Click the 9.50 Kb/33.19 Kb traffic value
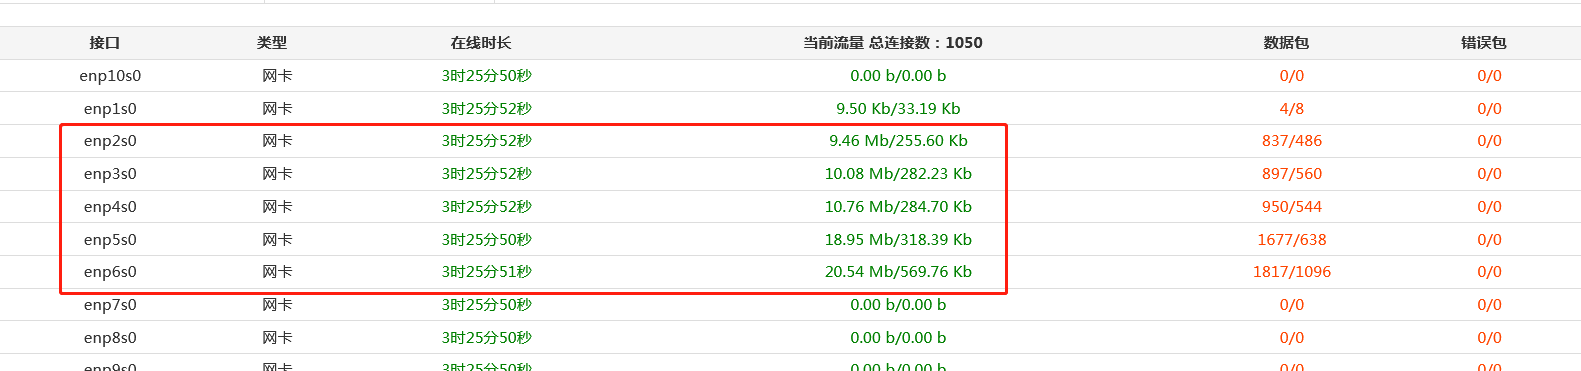This screenshot has height=371, width=1581. [x=898, y=109]
